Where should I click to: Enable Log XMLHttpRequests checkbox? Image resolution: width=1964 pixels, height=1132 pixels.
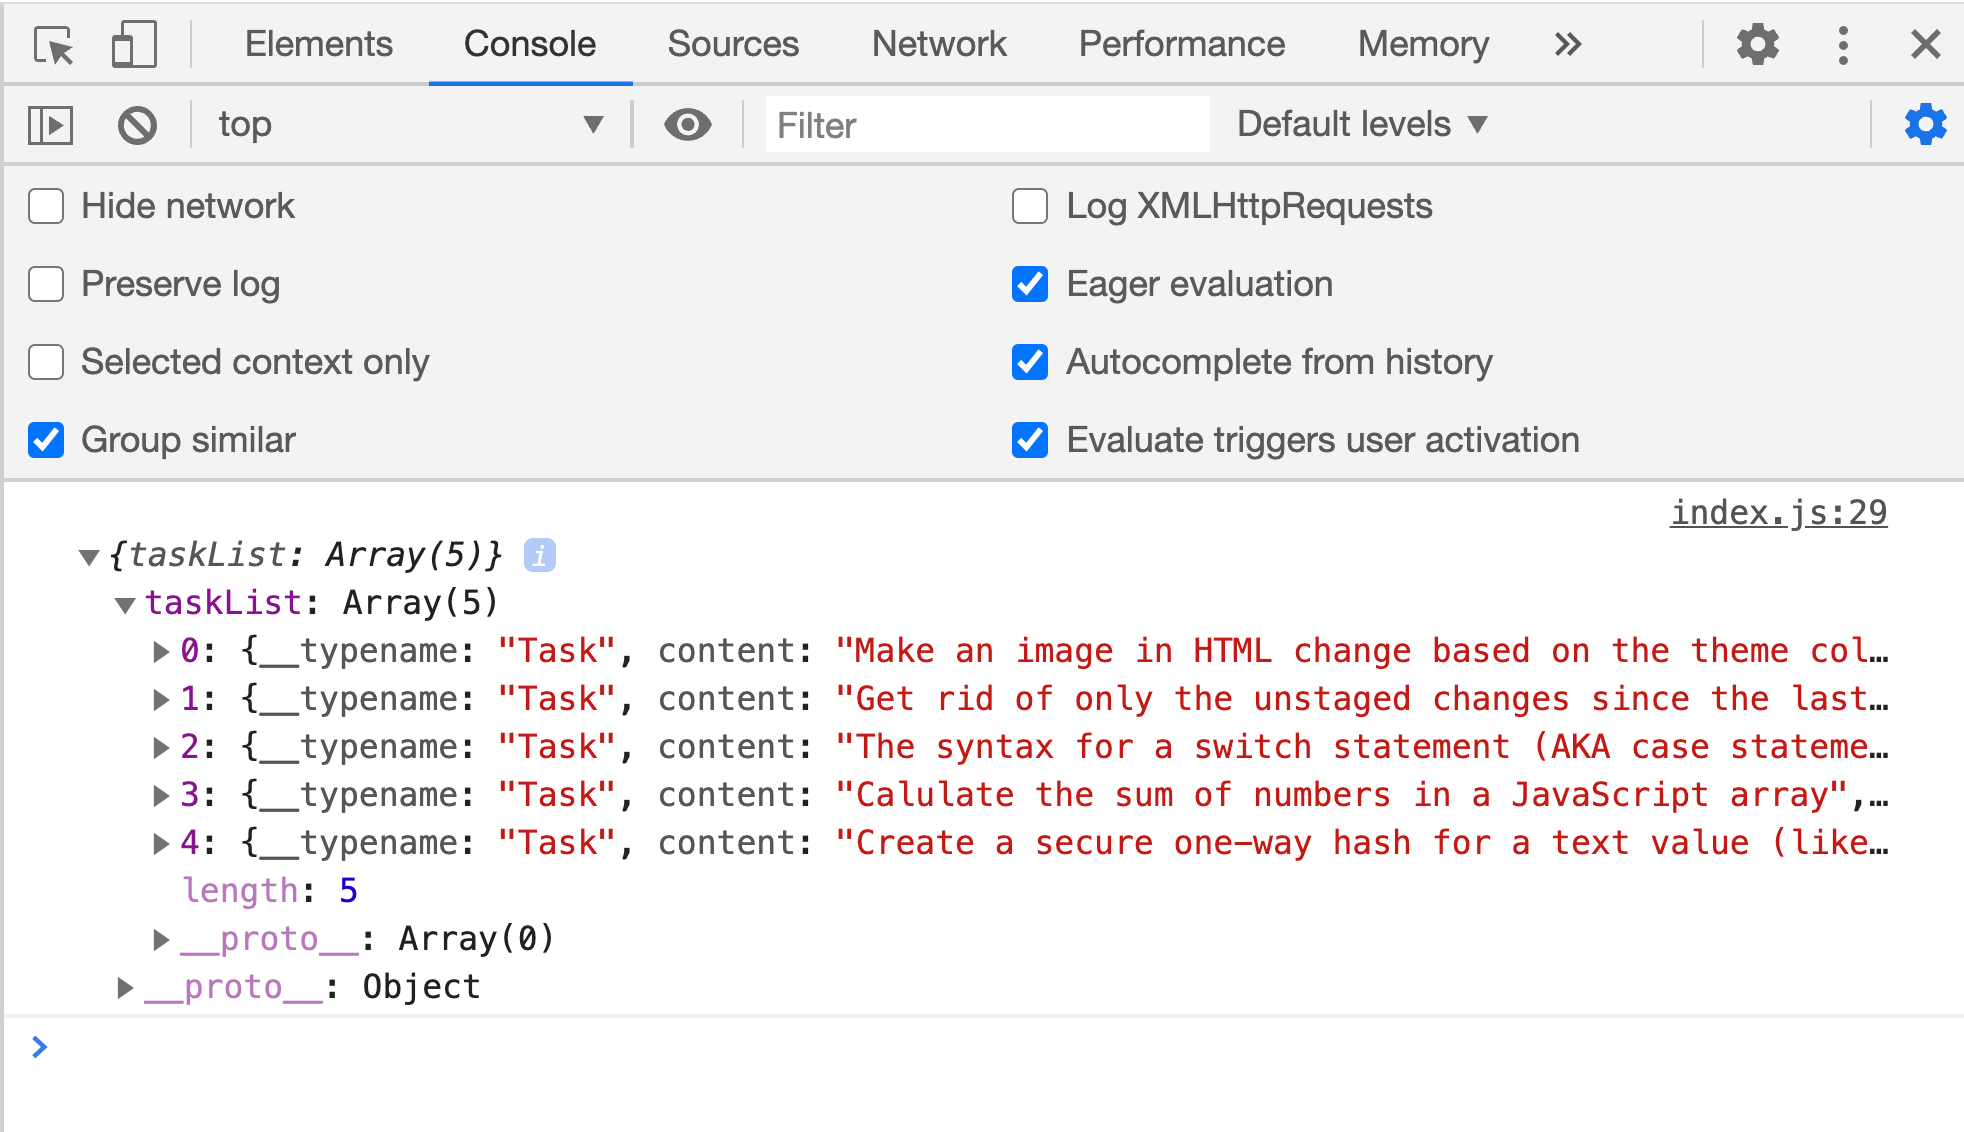[1030, 206]
